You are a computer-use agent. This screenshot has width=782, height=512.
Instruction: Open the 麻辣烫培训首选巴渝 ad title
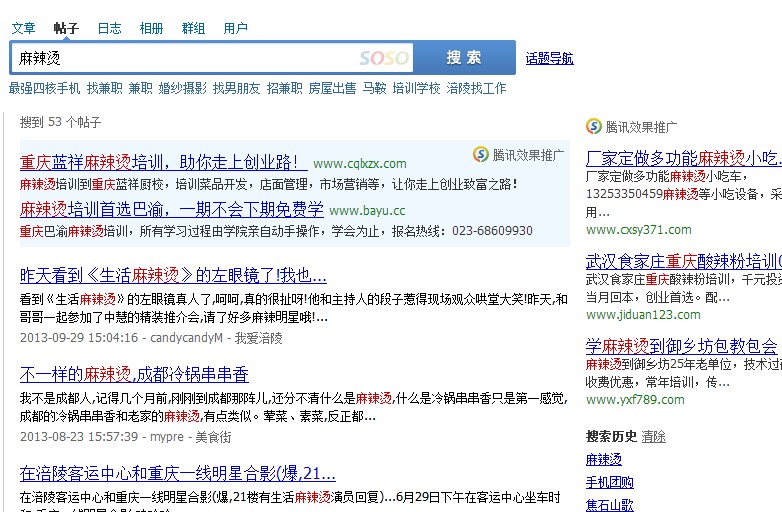pos(172,209)
